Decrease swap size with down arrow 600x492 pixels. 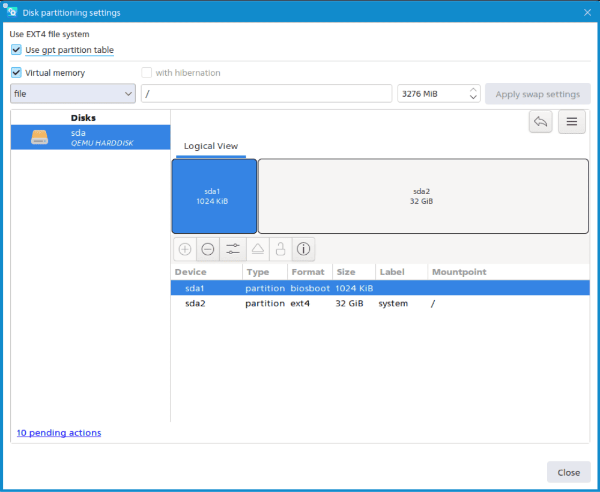click(x=473, y=97)
